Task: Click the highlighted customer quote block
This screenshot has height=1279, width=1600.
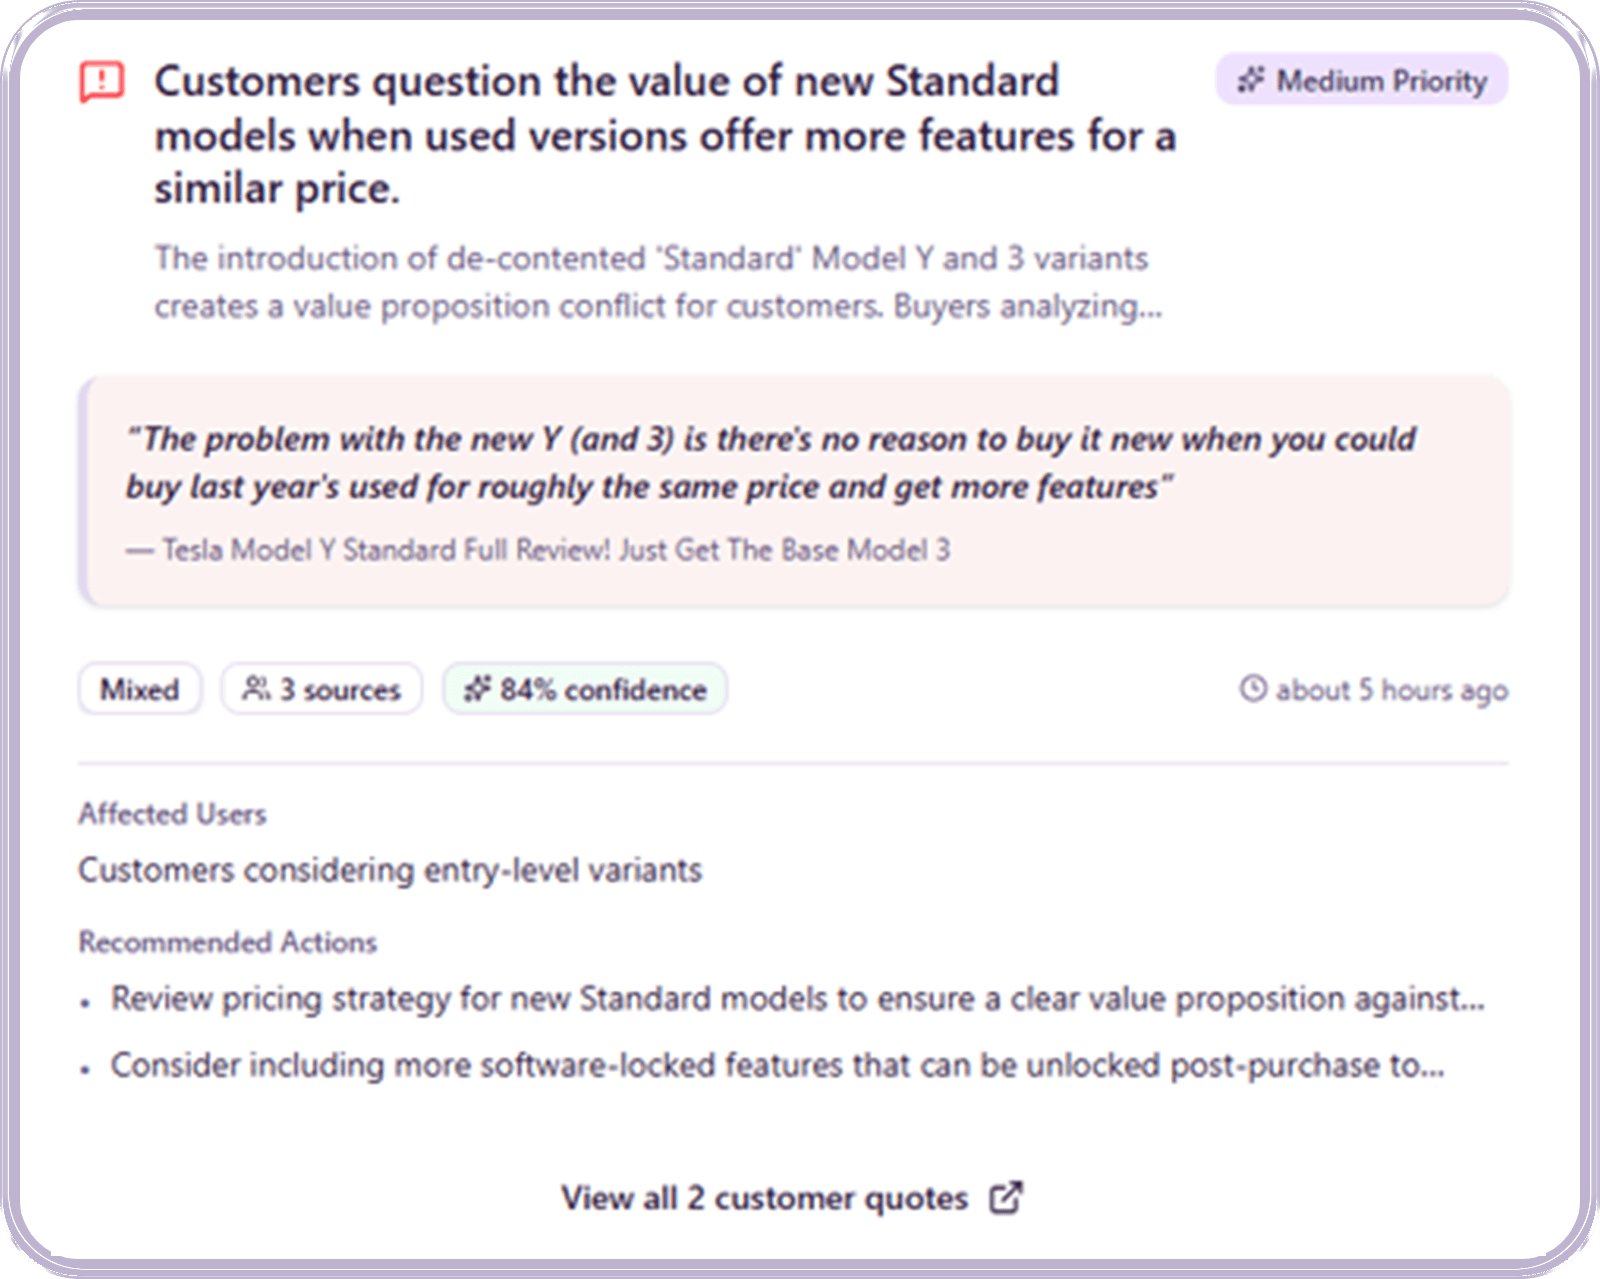Action: pos(794,490)
